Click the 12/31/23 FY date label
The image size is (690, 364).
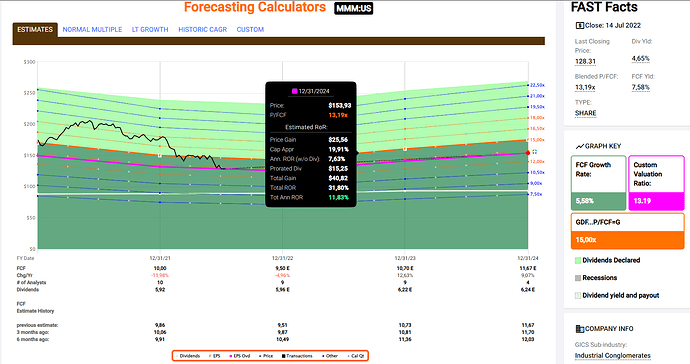(405, 258)
